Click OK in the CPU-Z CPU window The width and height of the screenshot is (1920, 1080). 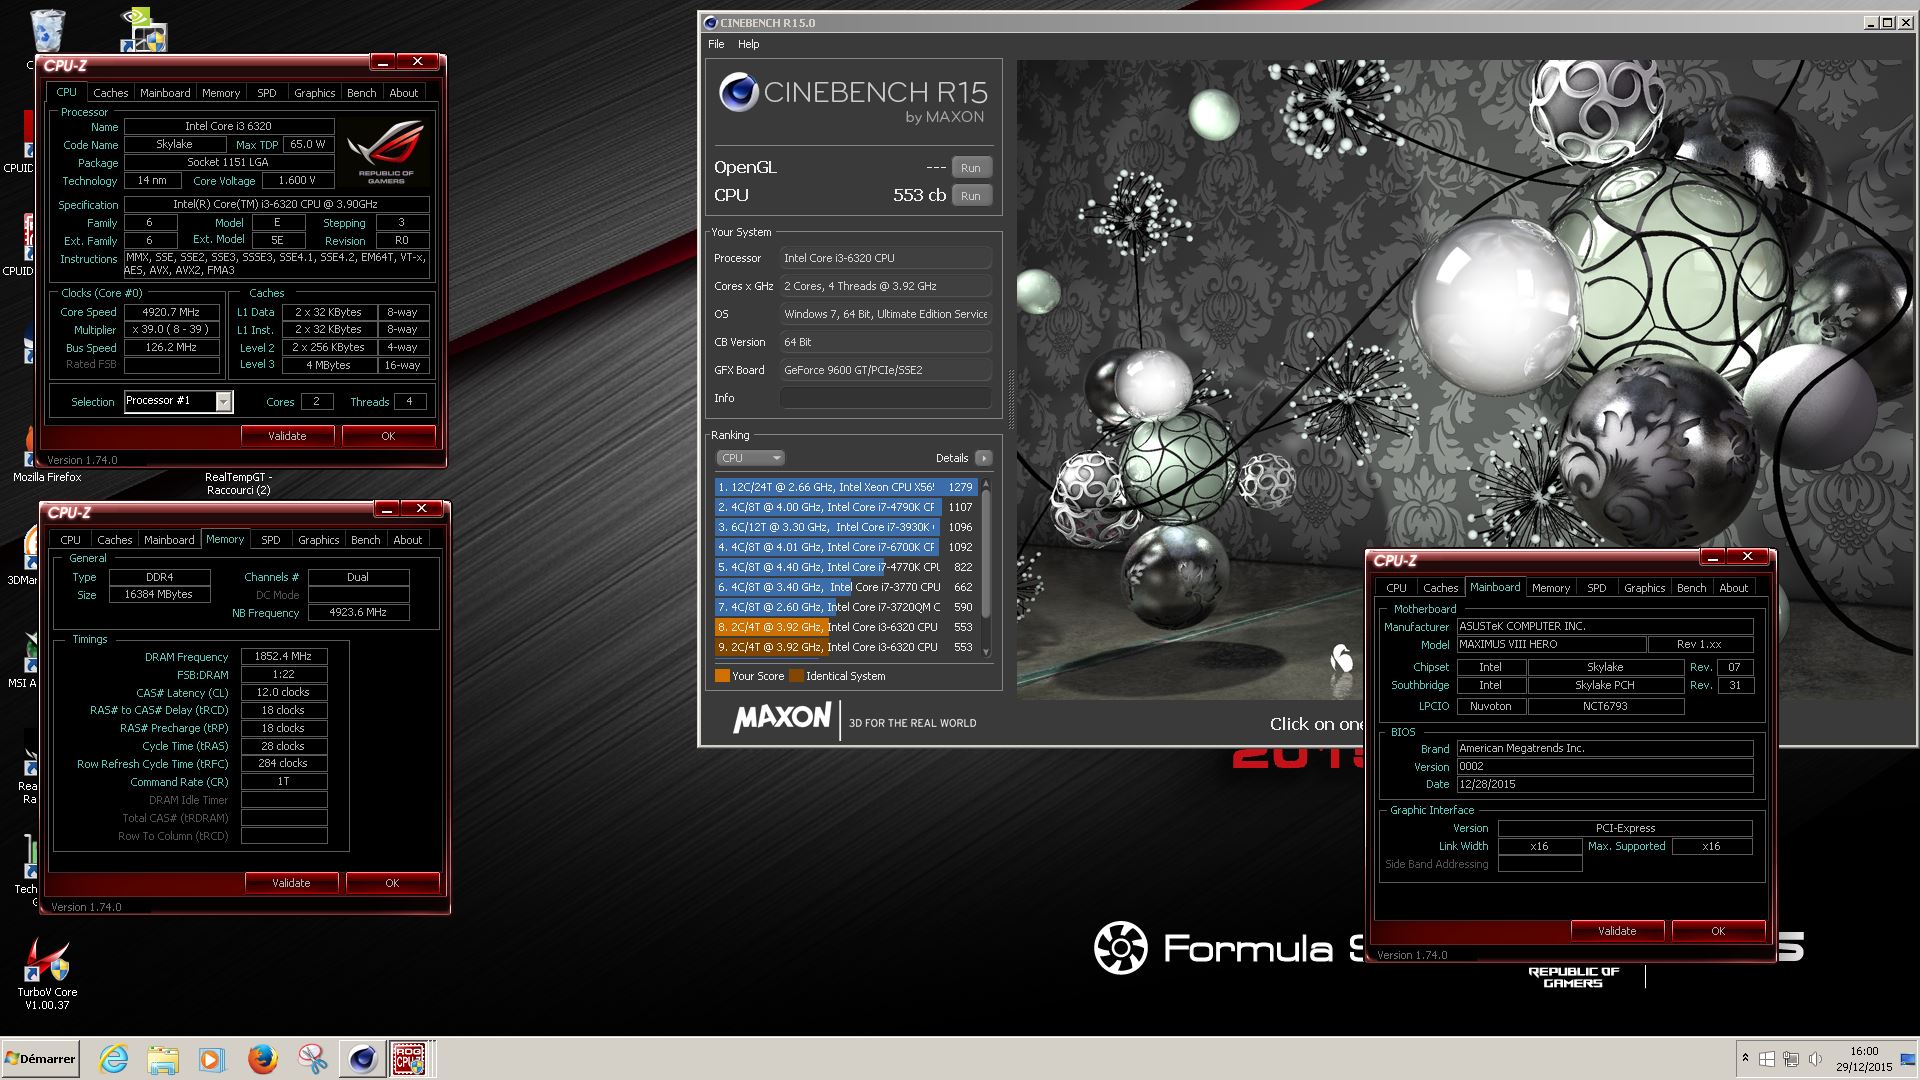click(388, 436)
